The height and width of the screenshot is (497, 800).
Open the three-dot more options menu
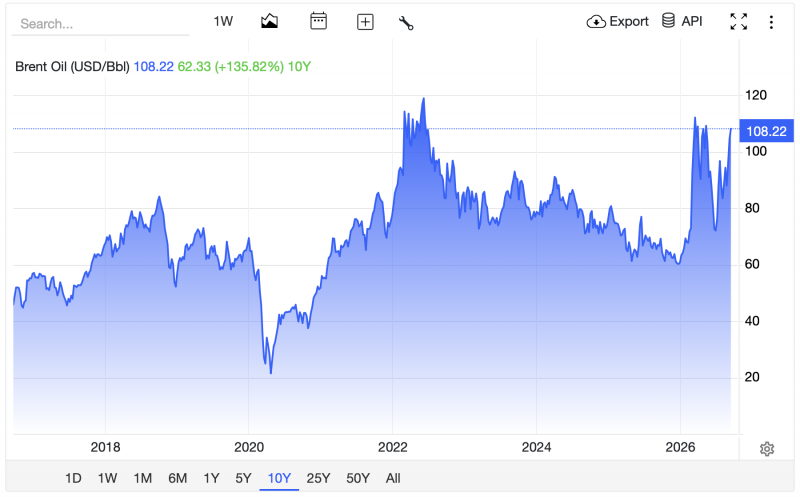(x=771, y=22)
